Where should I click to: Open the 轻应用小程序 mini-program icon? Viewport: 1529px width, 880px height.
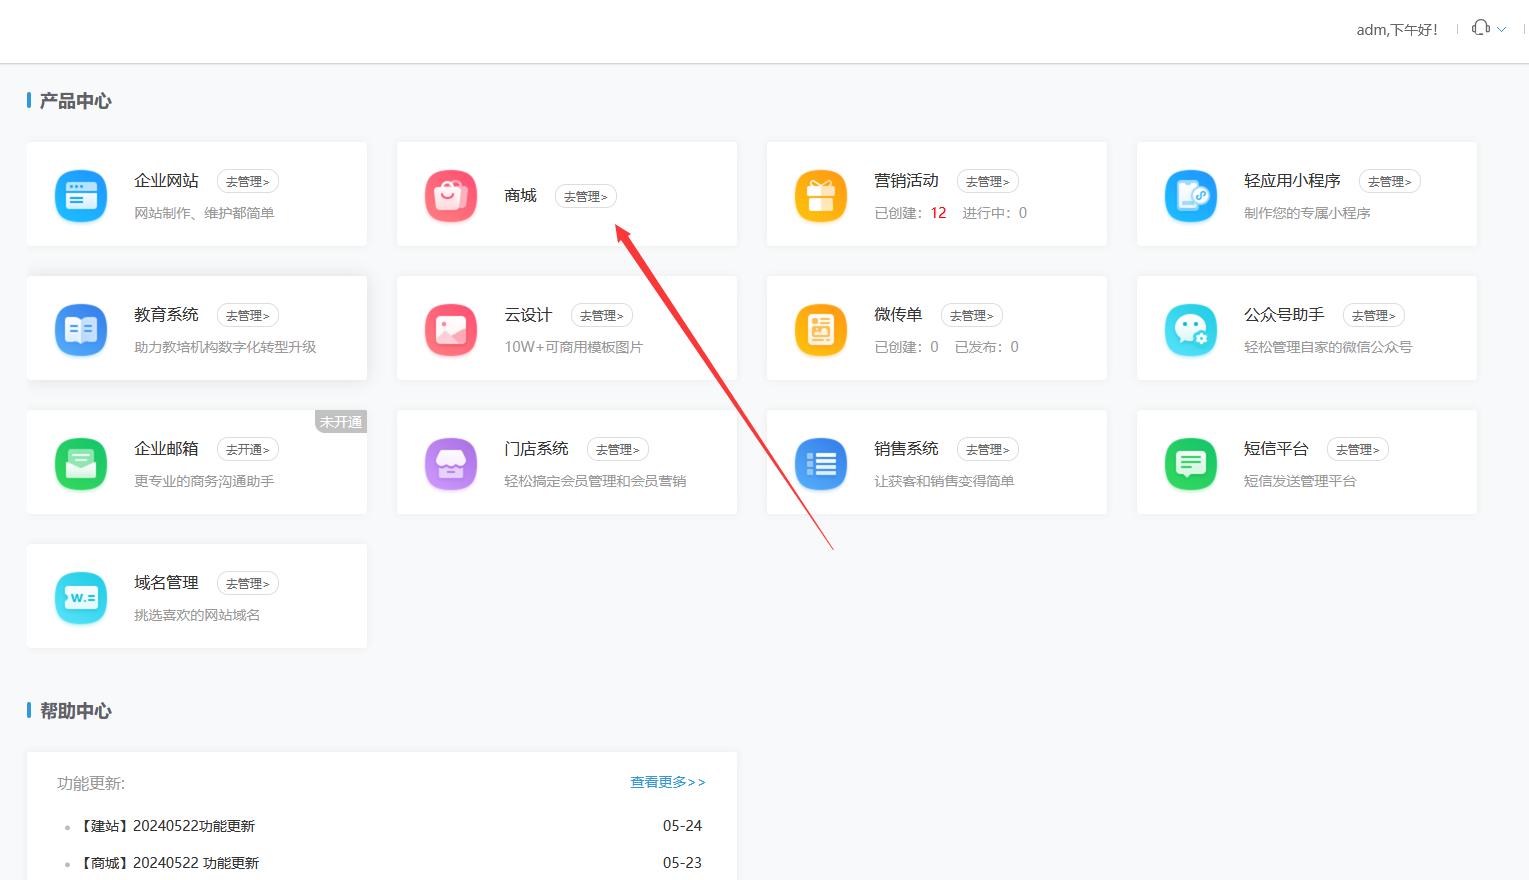click(1190, 196)
